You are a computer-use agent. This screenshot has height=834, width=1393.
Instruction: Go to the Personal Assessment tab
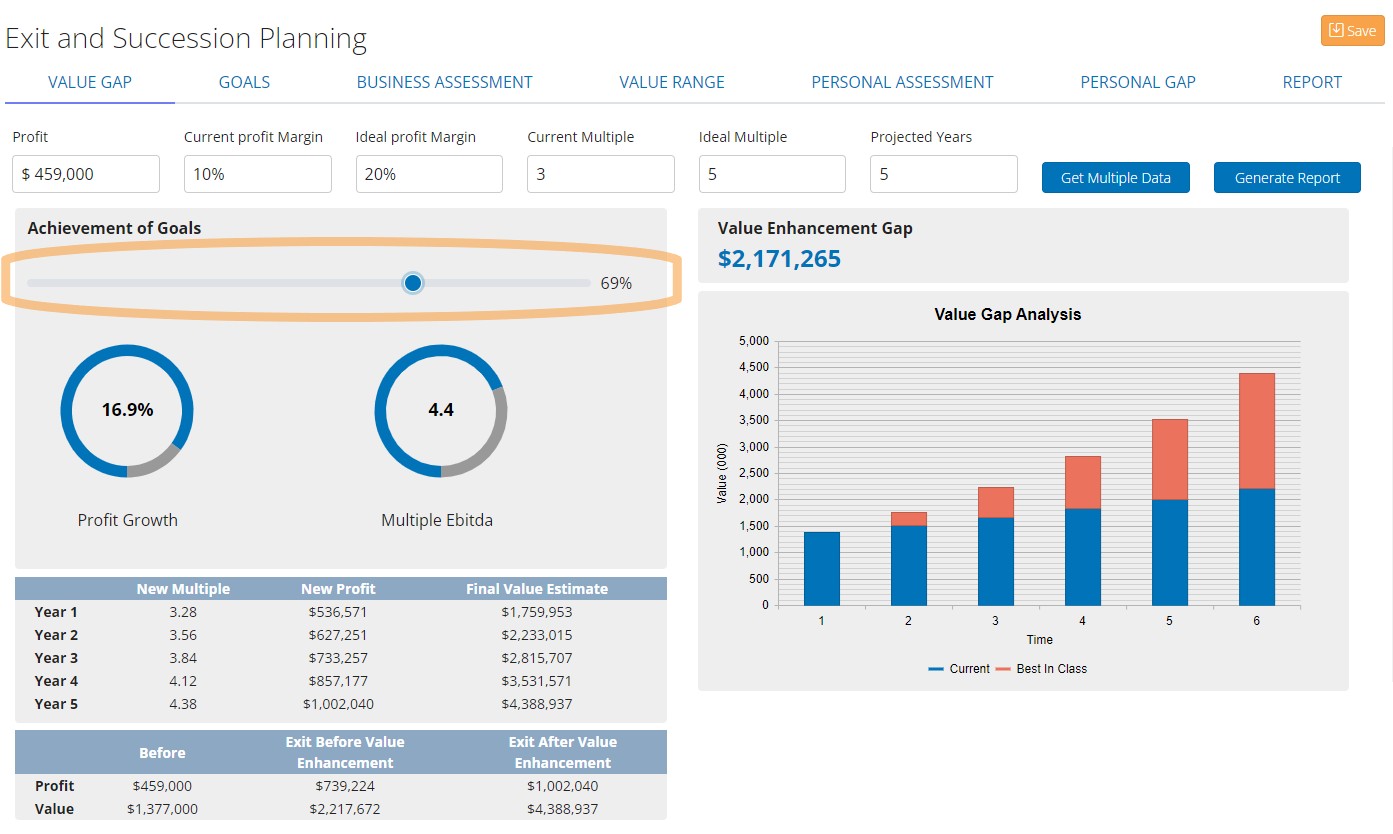pos(902,82)
